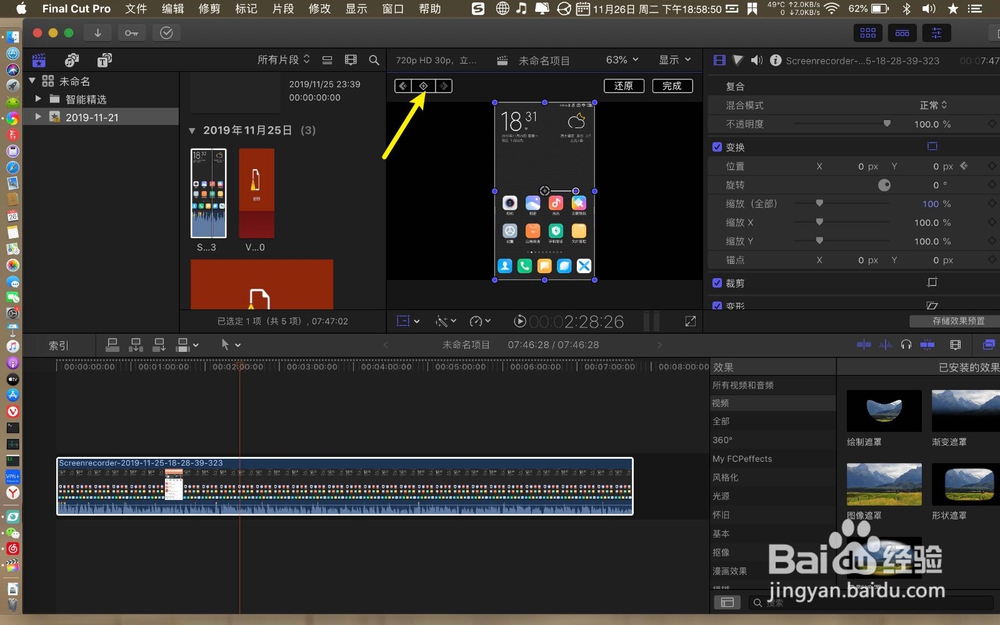Screen dimensions: 1000x625
Task: Expand the 2019-11-21 event
Action: (x=38, y=117)
